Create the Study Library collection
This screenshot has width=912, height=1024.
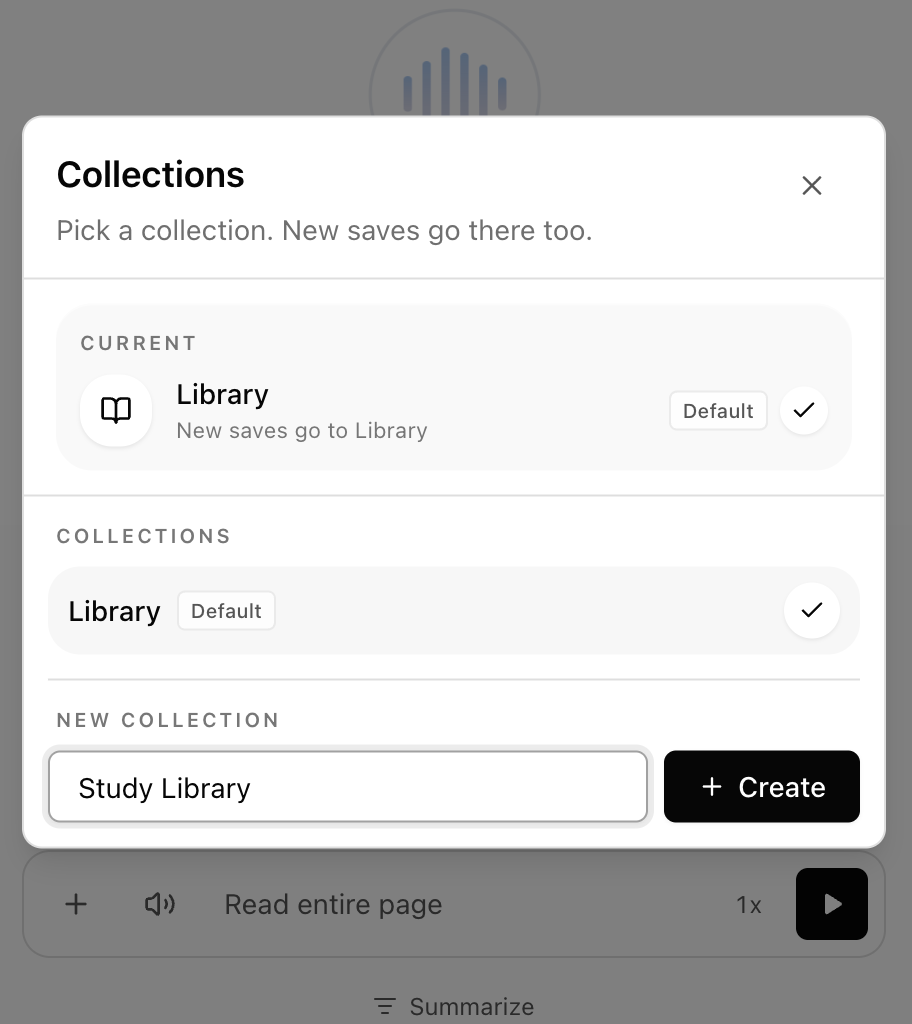pyautogui.click(x=762, y=787)
